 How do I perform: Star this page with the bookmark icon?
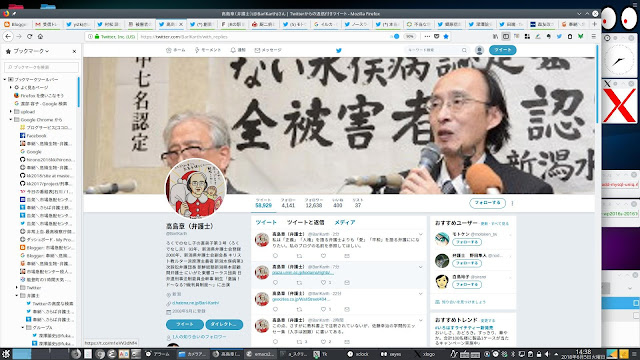(x=446, y=36)
